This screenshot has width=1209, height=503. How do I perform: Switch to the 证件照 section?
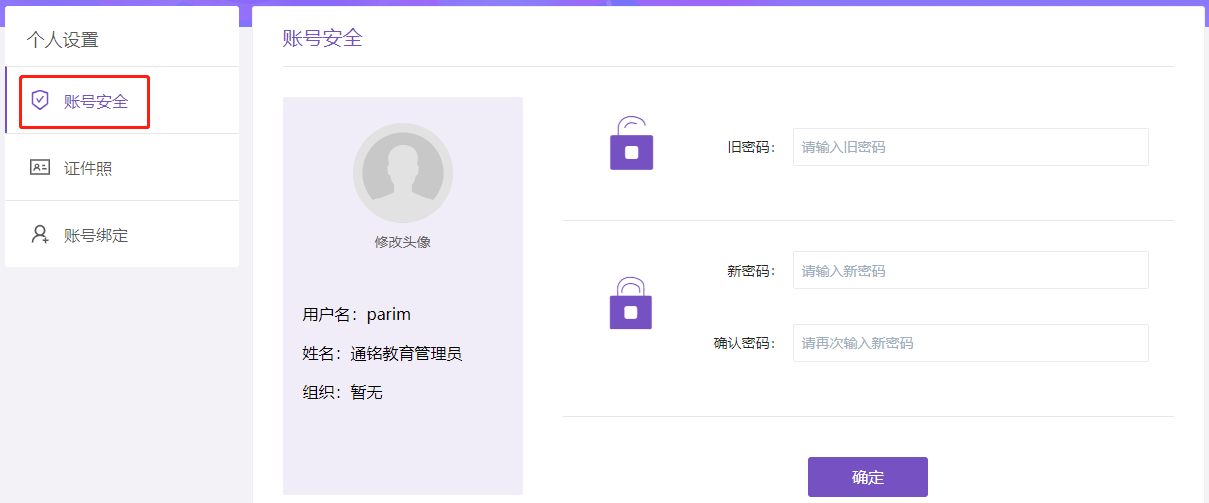[88, 168]
